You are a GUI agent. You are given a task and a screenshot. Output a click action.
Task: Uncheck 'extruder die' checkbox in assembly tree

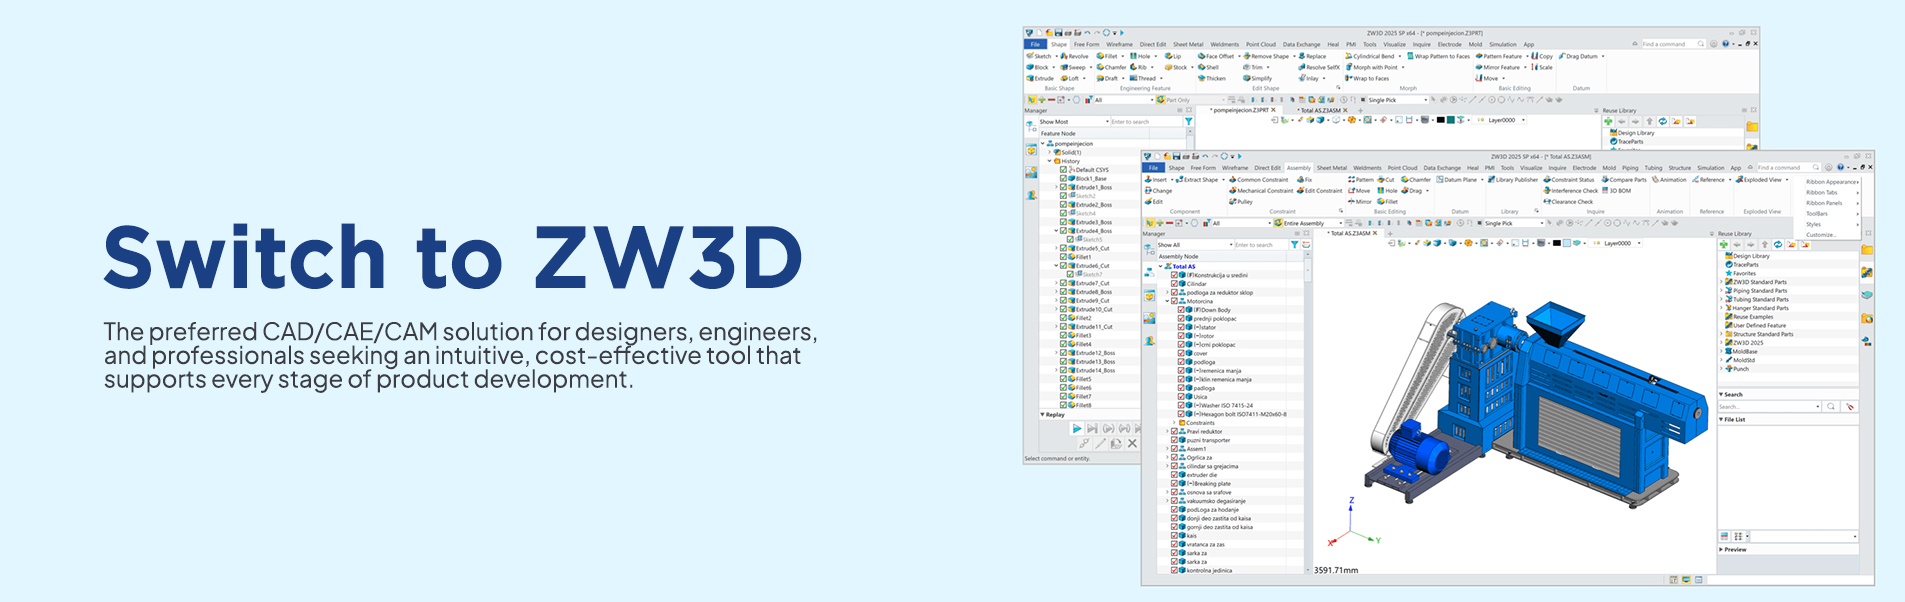1175,475
